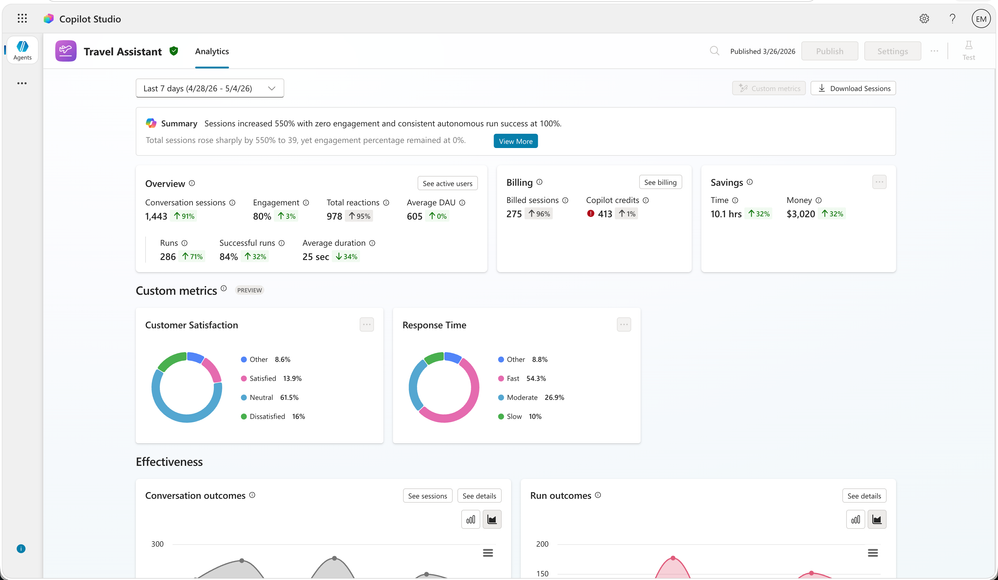This screenshot has width=998, height=580.
Task: Click the info icon next to Overview
Action: [x=192, y=183]
